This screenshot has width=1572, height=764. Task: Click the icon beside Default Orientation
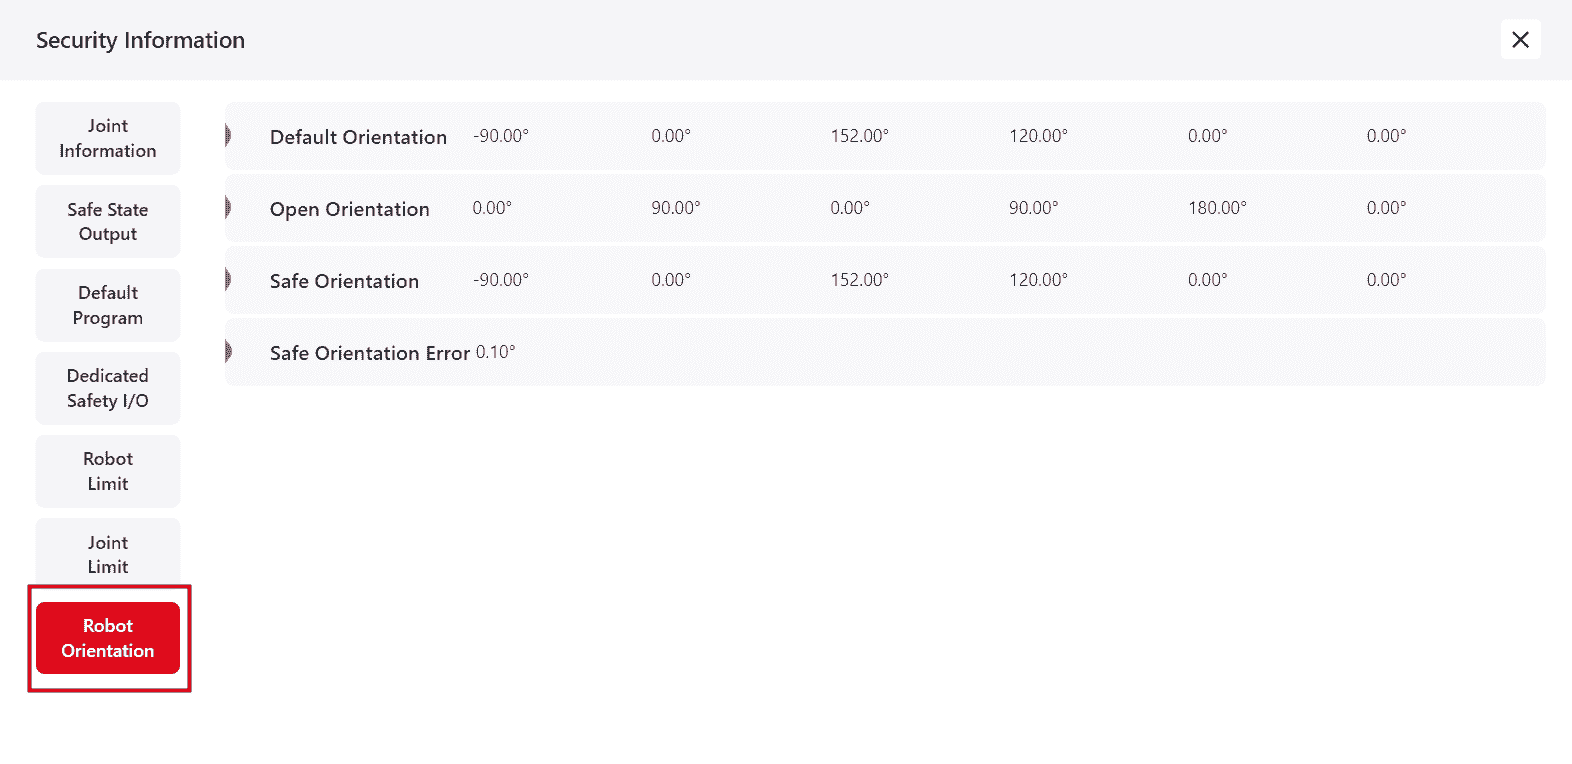229,136
